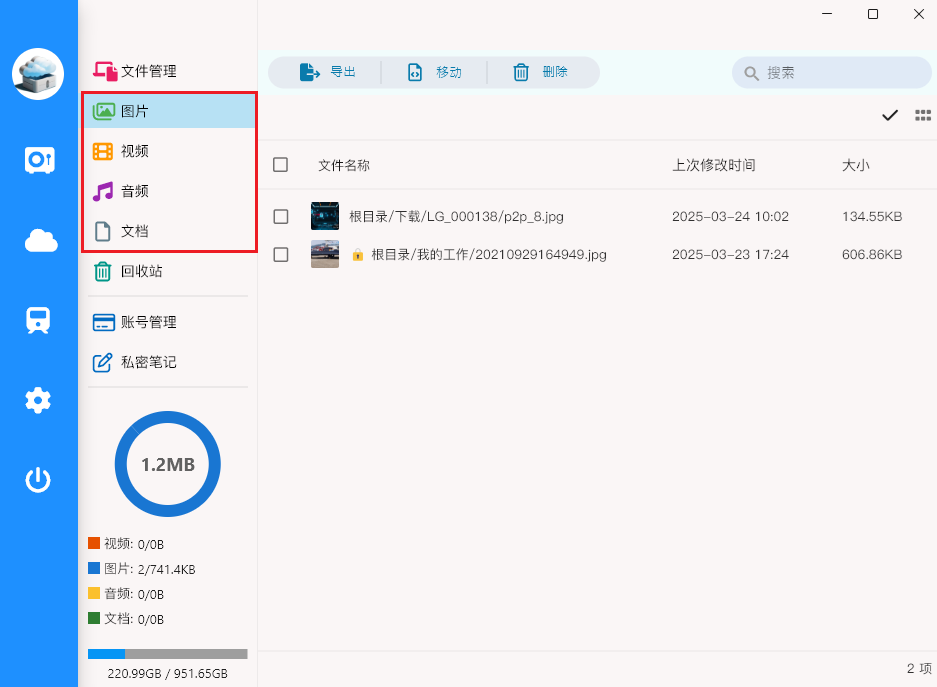Click file name 根目录/我的工作/20210929164949.jpg
This screenshot has width=937, height=687.
coord(489,254)
